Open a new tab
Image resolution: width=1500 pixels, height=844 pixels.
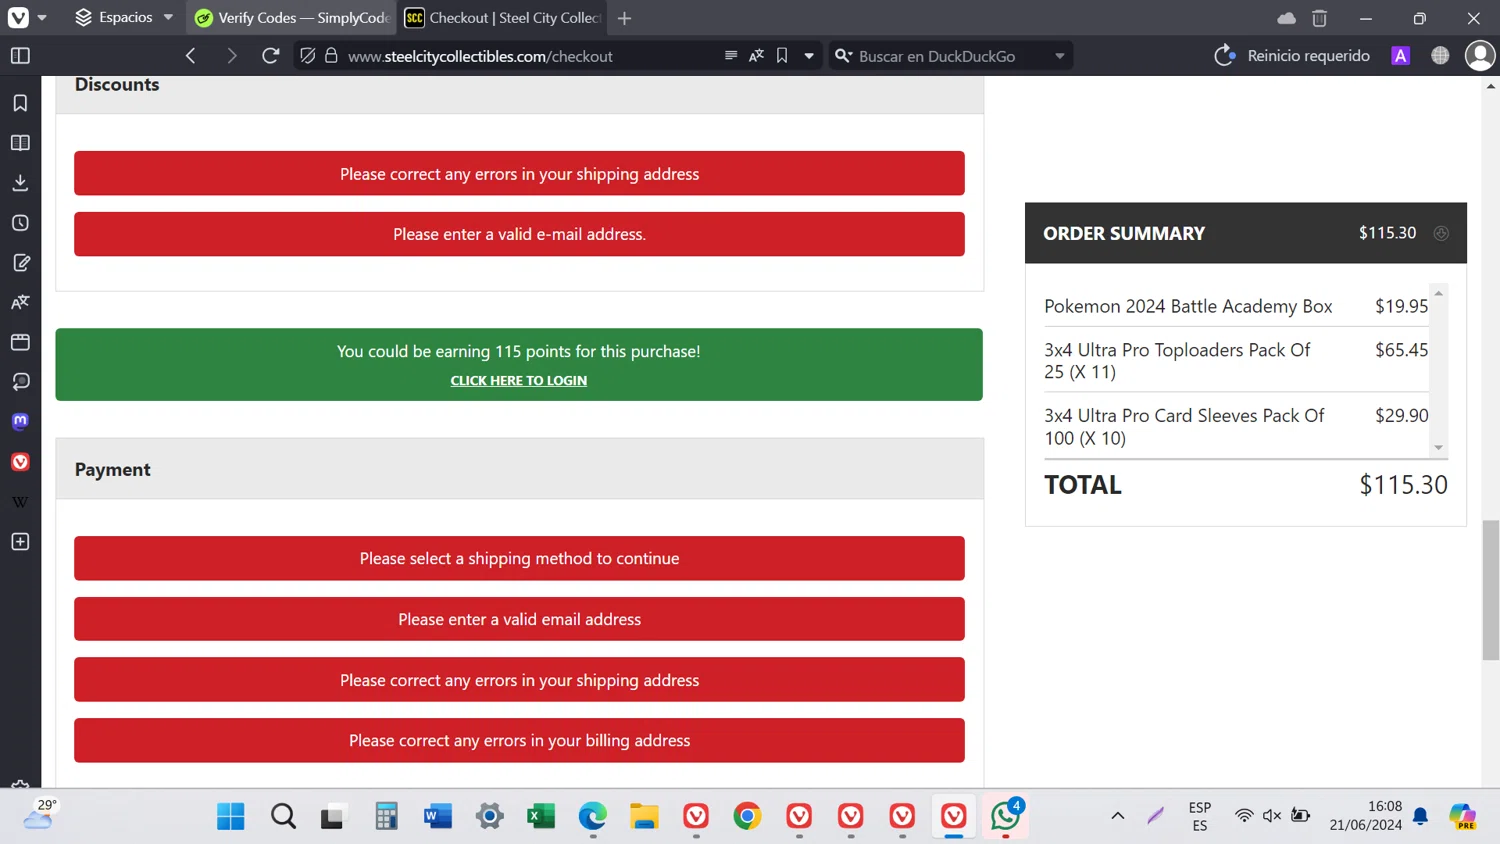[x=625, y=18]
